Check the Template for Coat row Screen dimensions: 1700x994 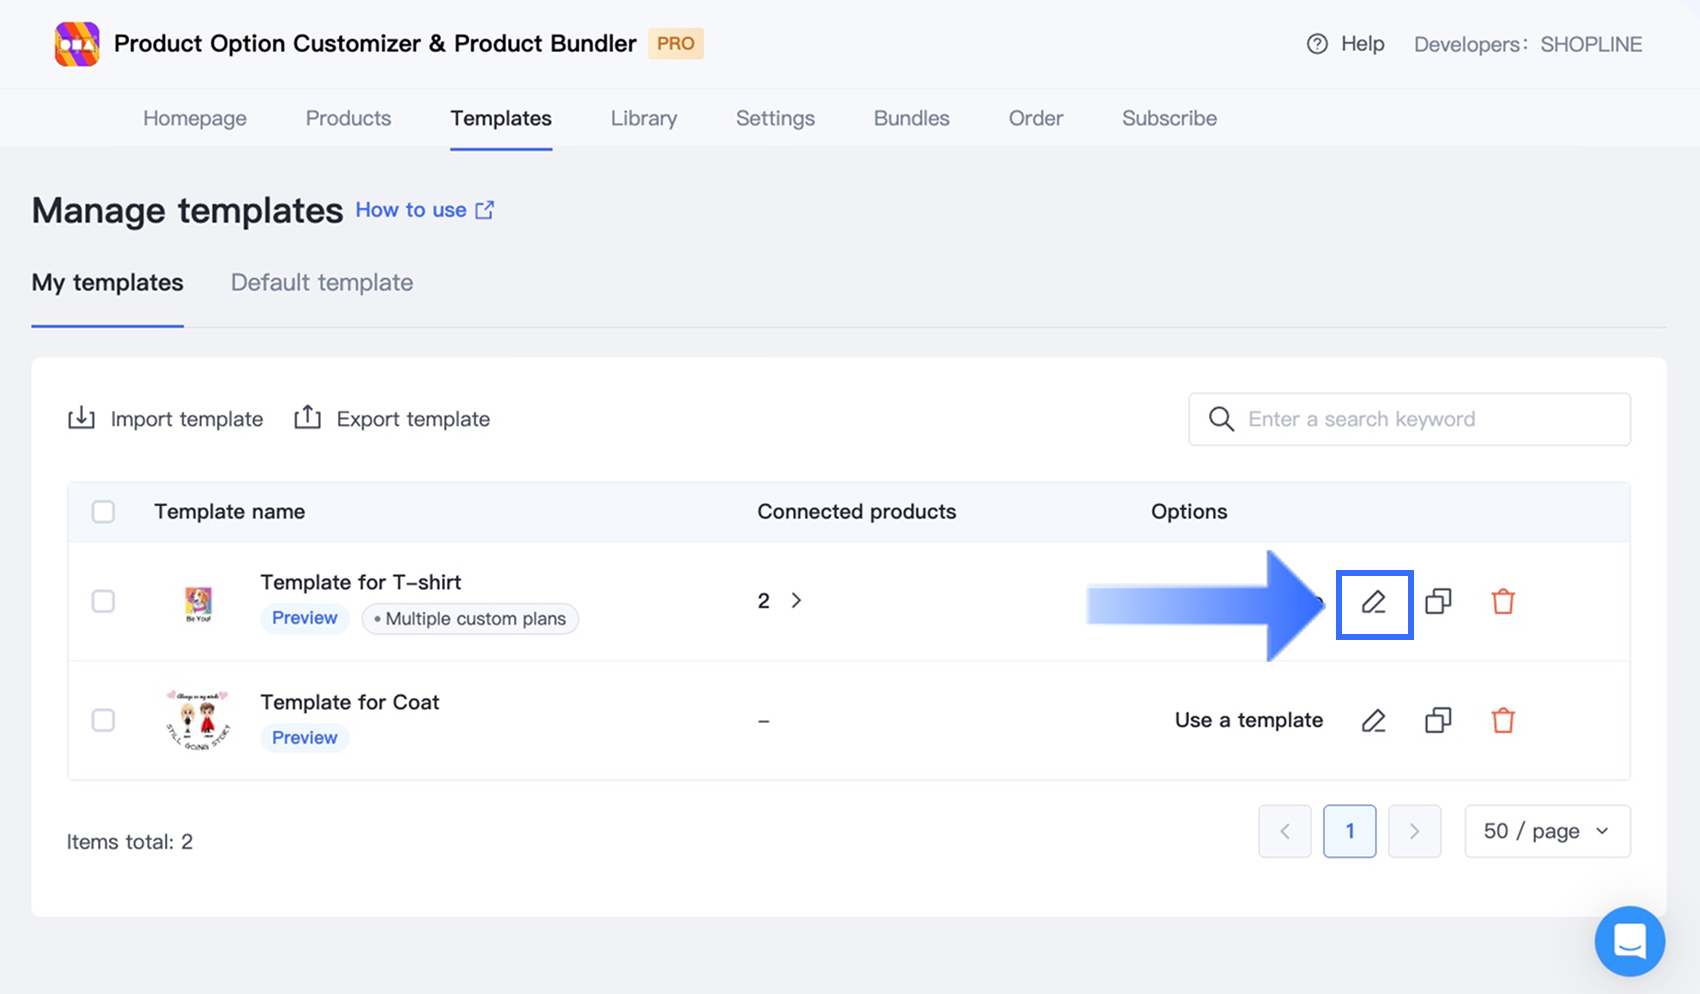[103, 721]
